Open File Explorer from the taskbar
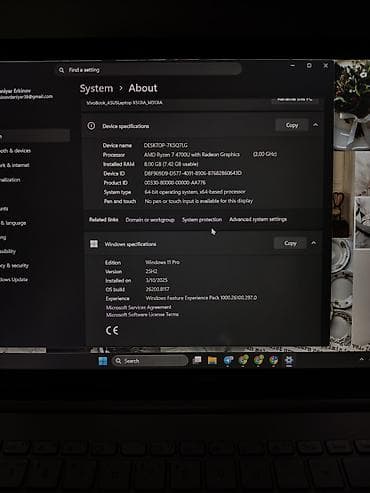 pyautogui.click(x=212, y=360)
